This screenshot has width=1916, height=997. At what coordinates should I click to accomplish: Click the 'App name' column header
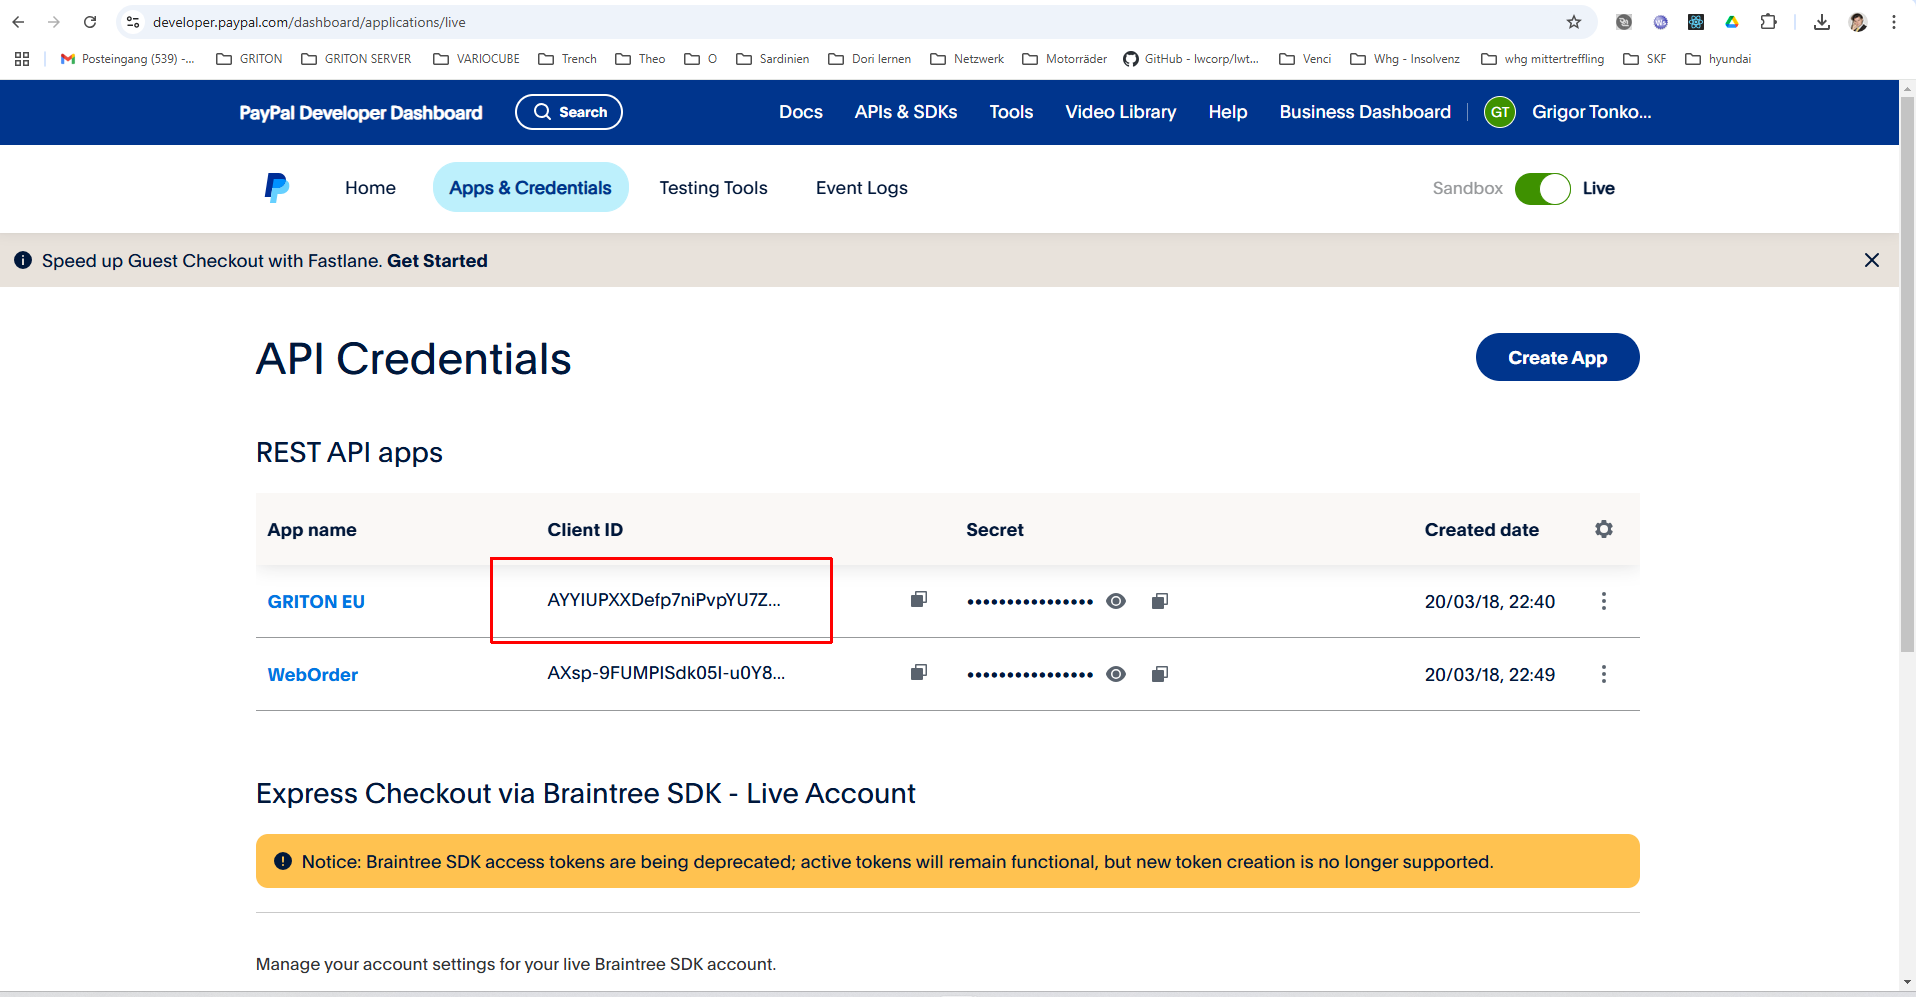312,529
